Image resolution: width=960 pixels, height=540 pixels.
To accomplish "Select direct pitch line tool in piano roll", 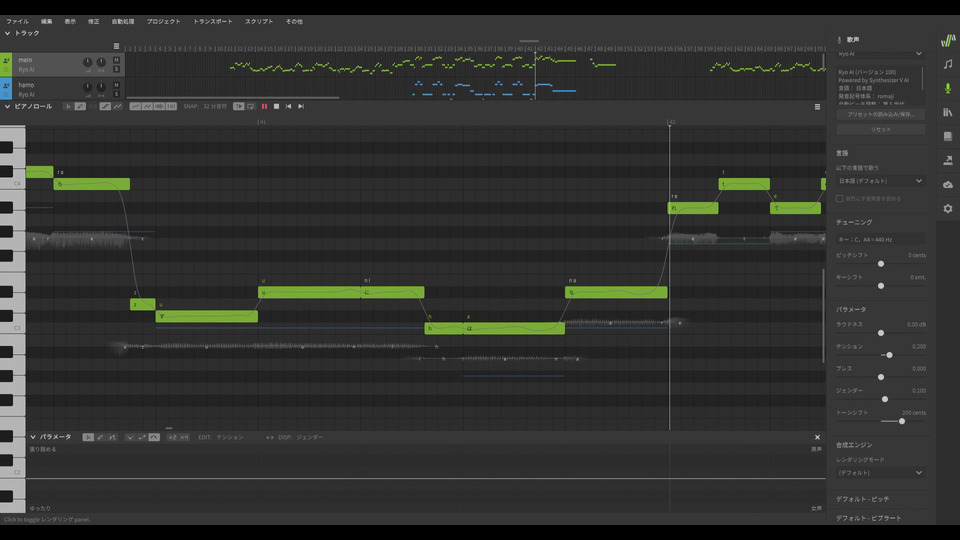I will [x=105, y=107].
